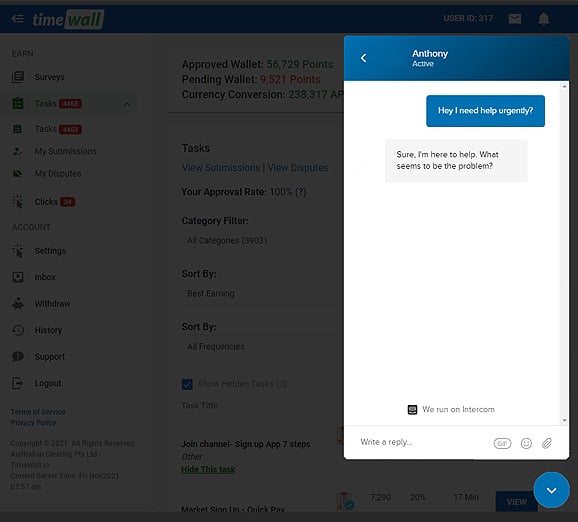Open the View Submissions link

tap(221, 168)
